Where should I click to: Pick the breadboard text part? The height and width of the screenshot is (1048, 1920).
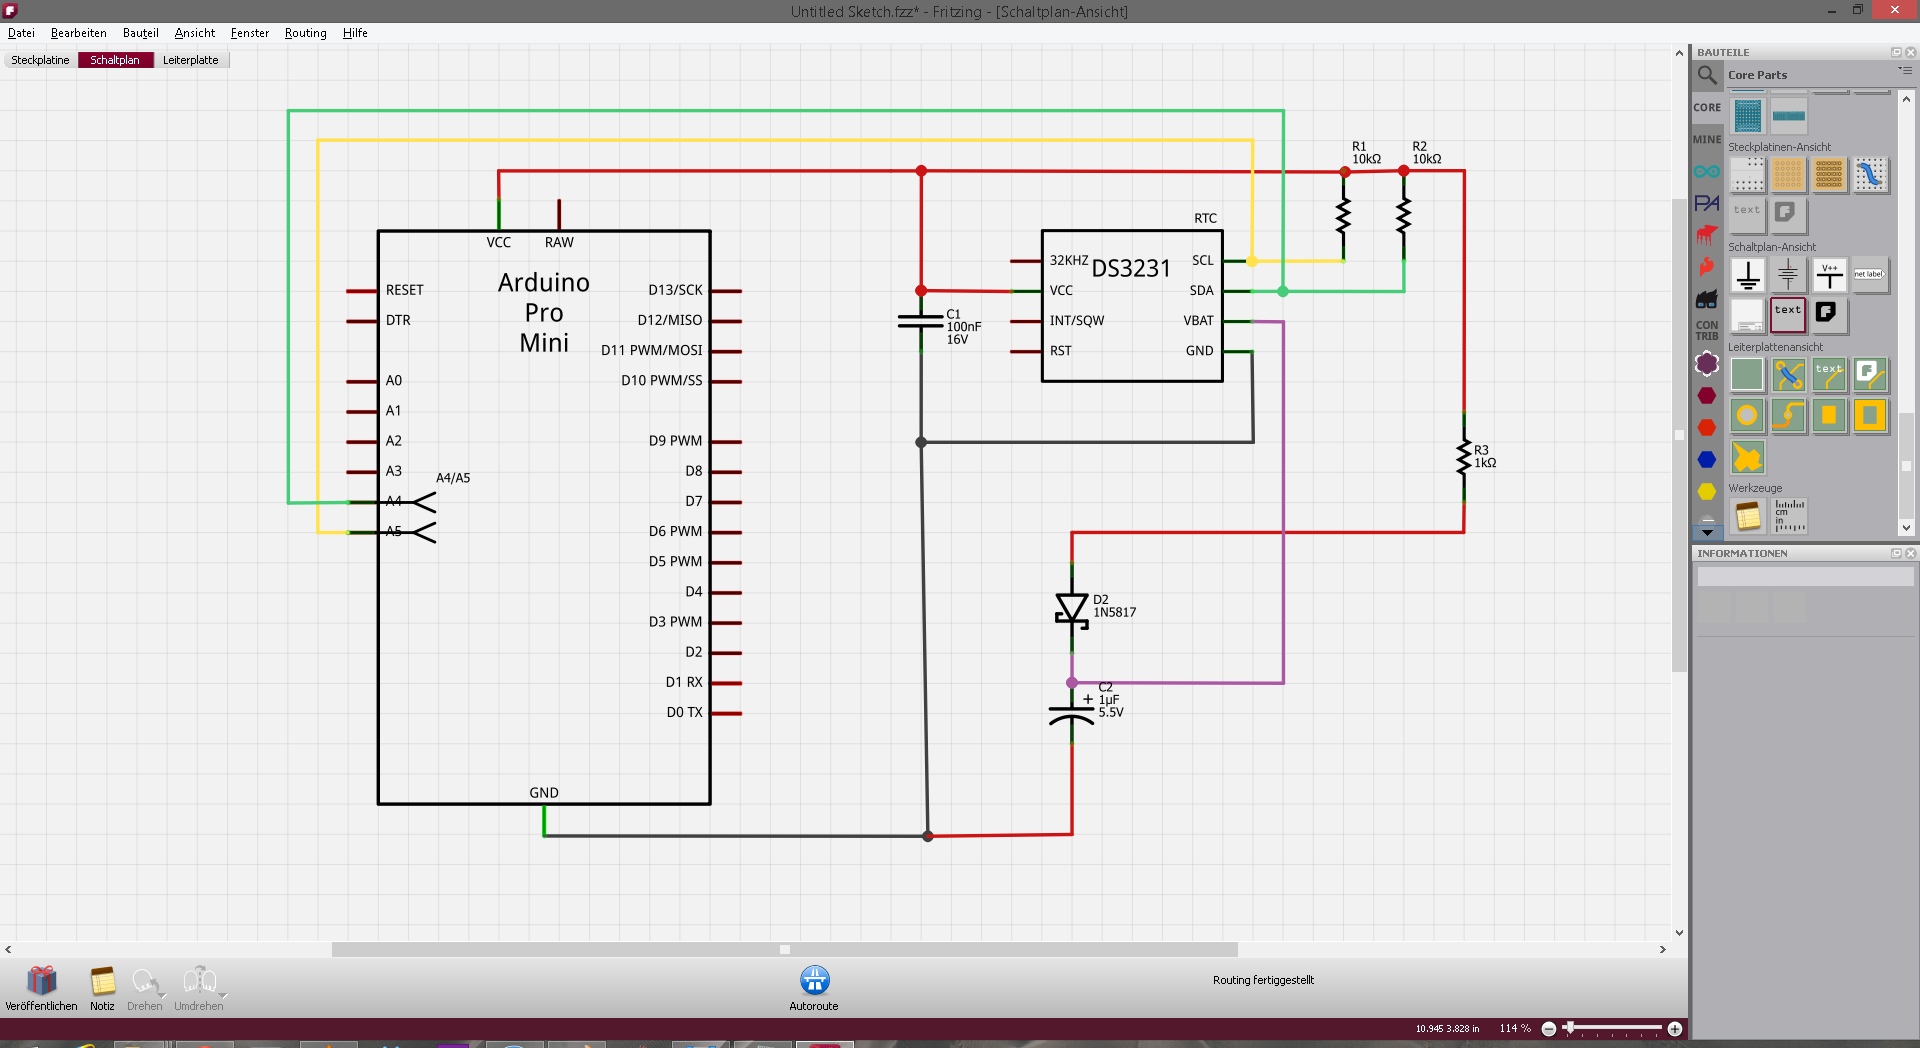[1748, 214]
